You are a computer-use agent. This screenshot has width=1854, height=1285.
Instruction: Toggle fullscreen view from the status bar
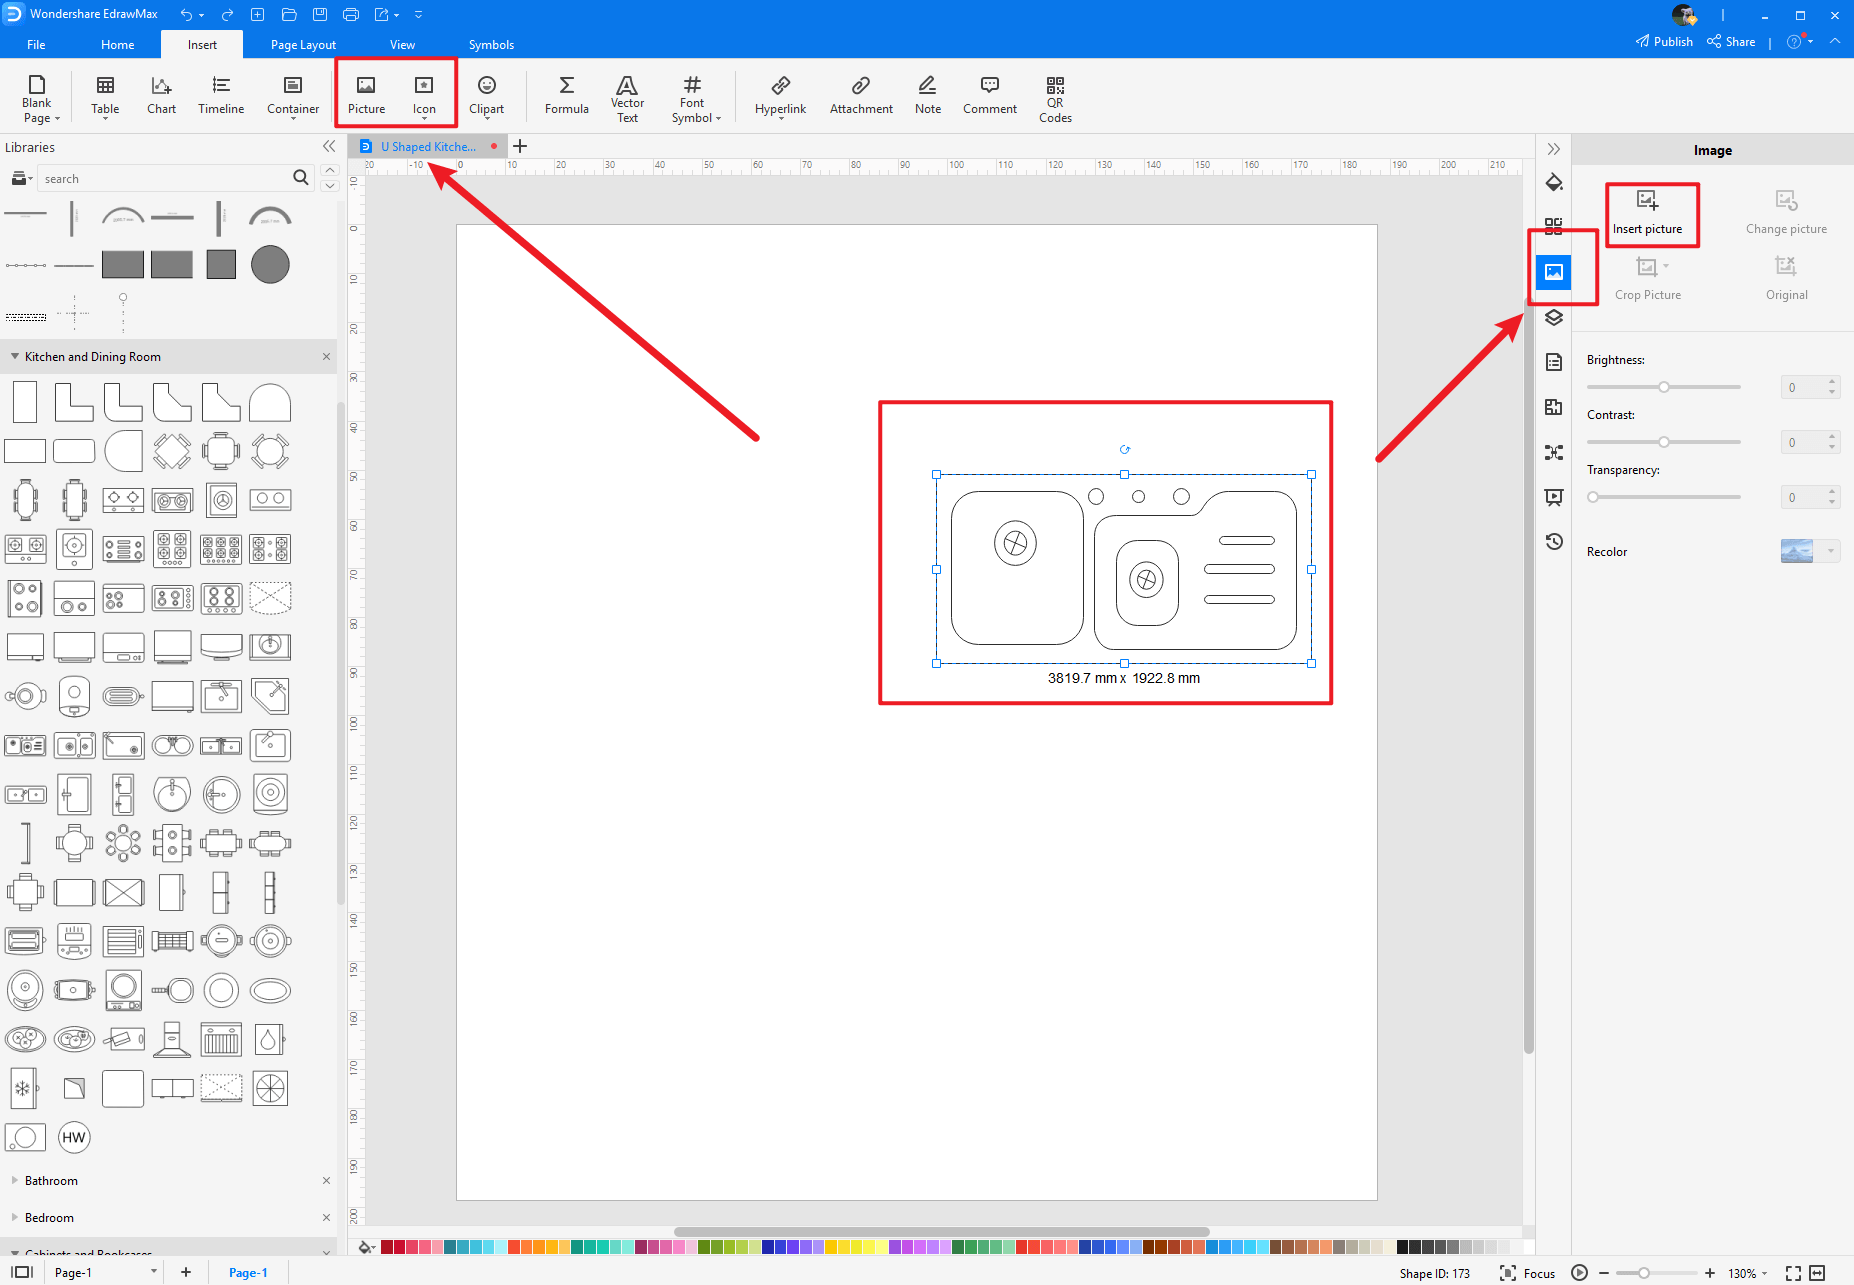(1790, 1272)
